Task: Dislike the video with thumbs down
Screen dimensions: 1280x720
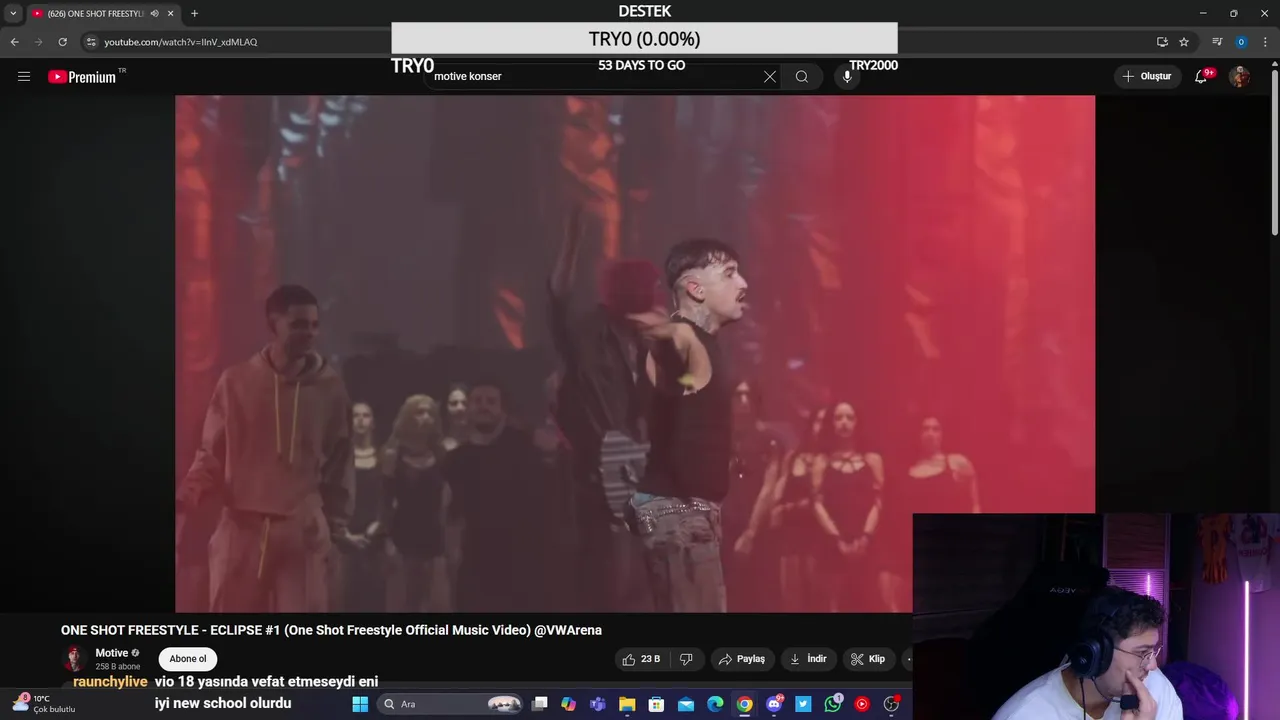Action: pyautogui.click(x=686, y=659)
